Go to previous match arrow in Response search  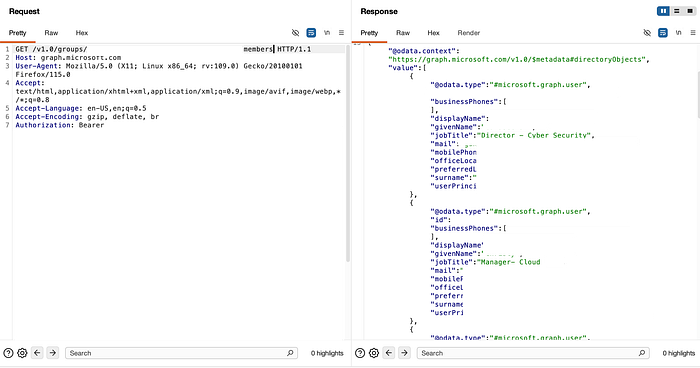point(389,353)
